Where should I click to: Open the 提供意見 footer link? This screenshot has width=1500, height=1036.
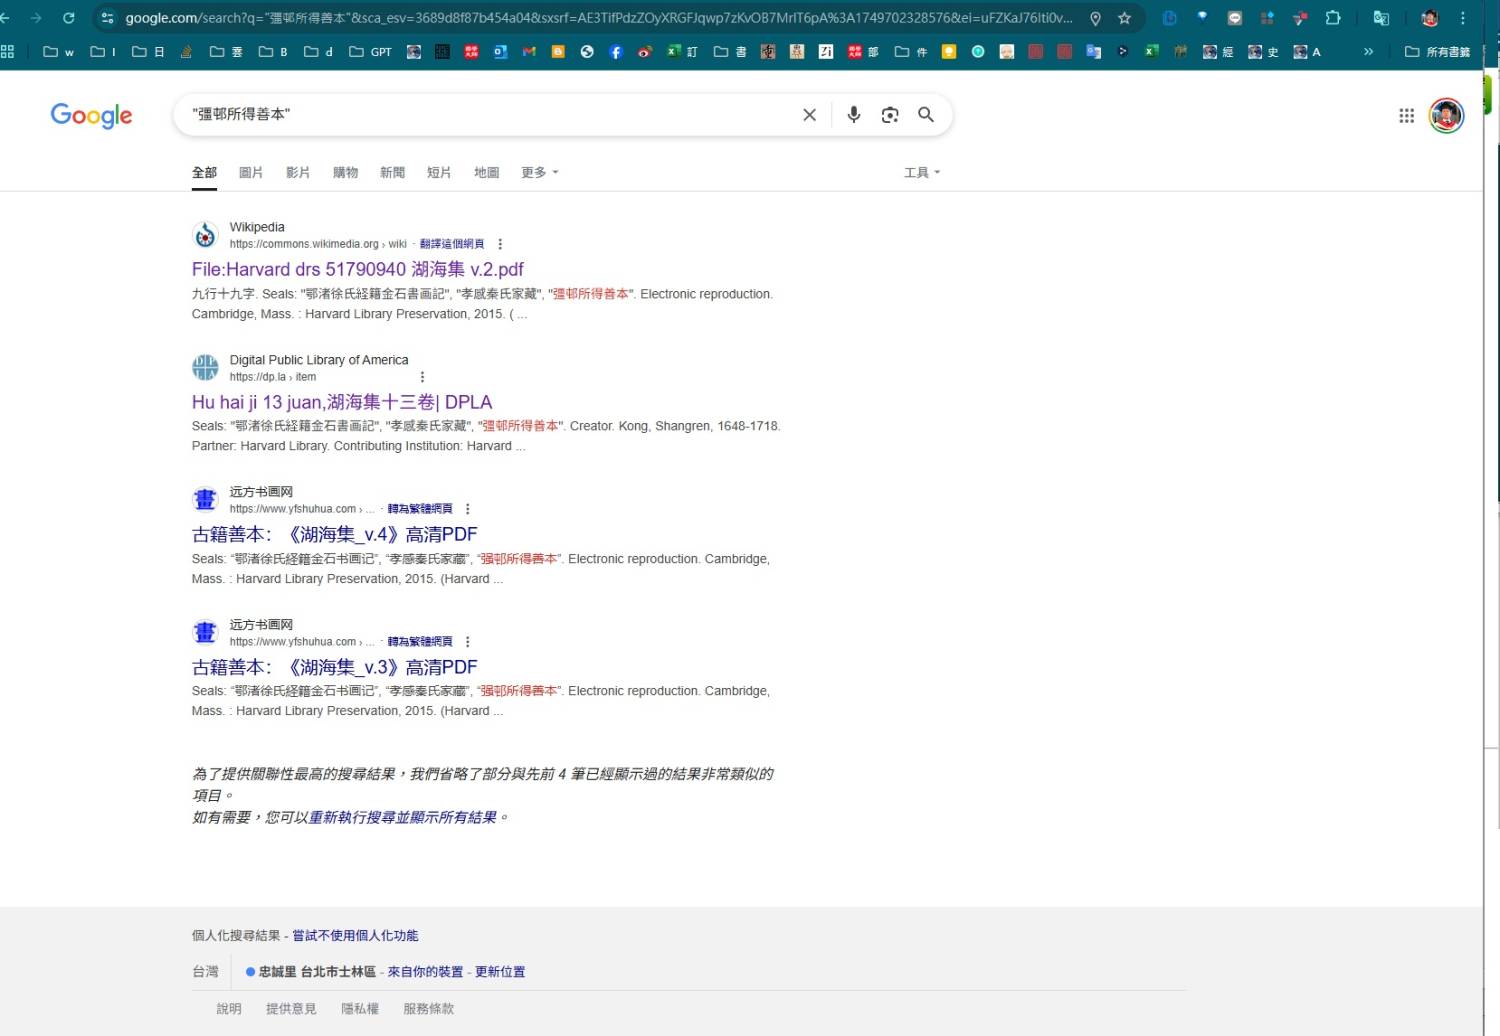pyautogui.click(x=291, y=1009)
